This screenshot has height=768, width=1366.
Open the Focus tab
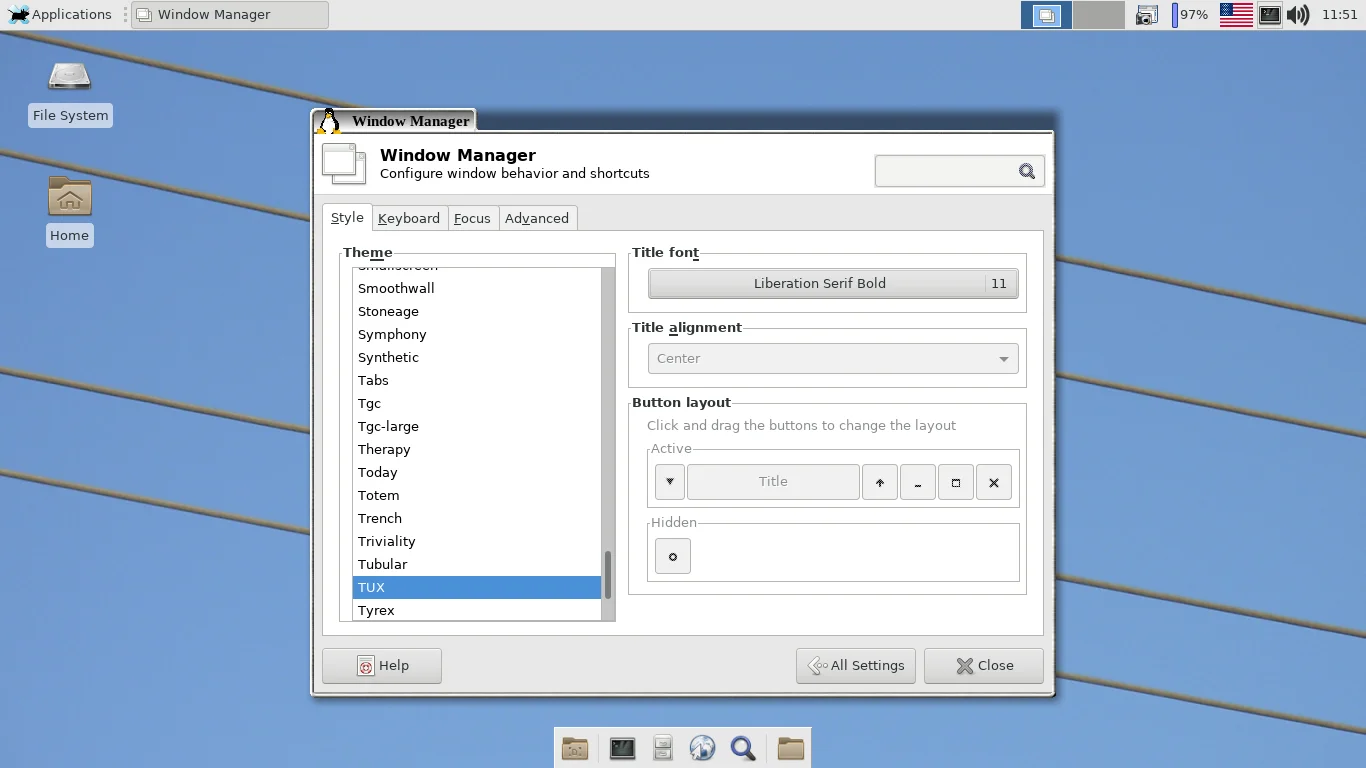[x=472, y=218]
